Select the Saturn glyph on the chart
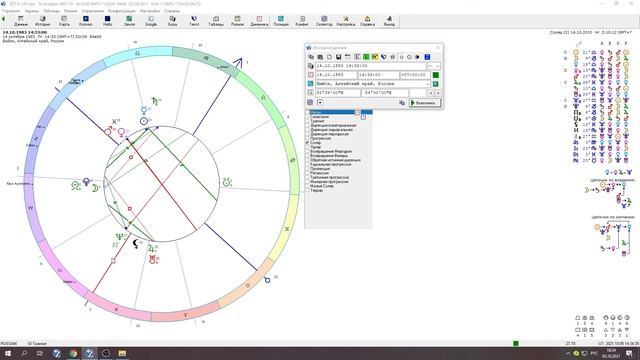This screenshot has width=640, height=360. 155,101
